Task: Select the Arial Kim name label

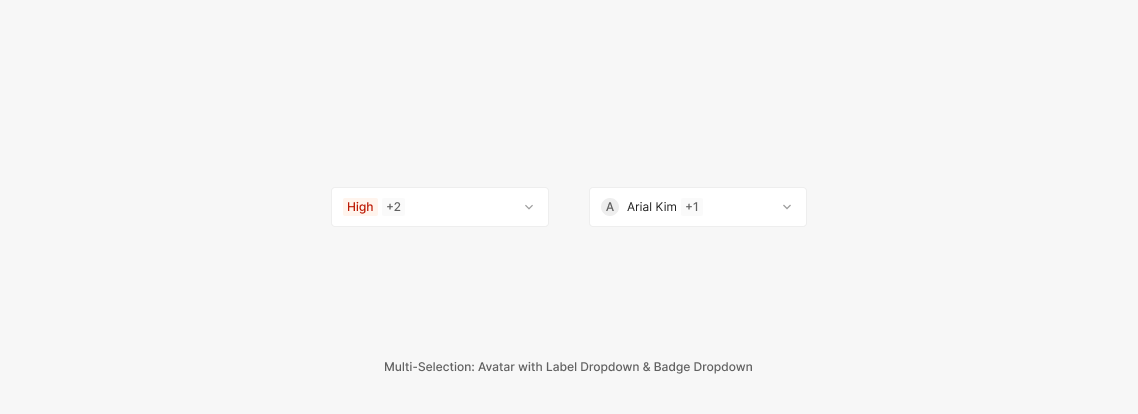Action: point(652,207)
